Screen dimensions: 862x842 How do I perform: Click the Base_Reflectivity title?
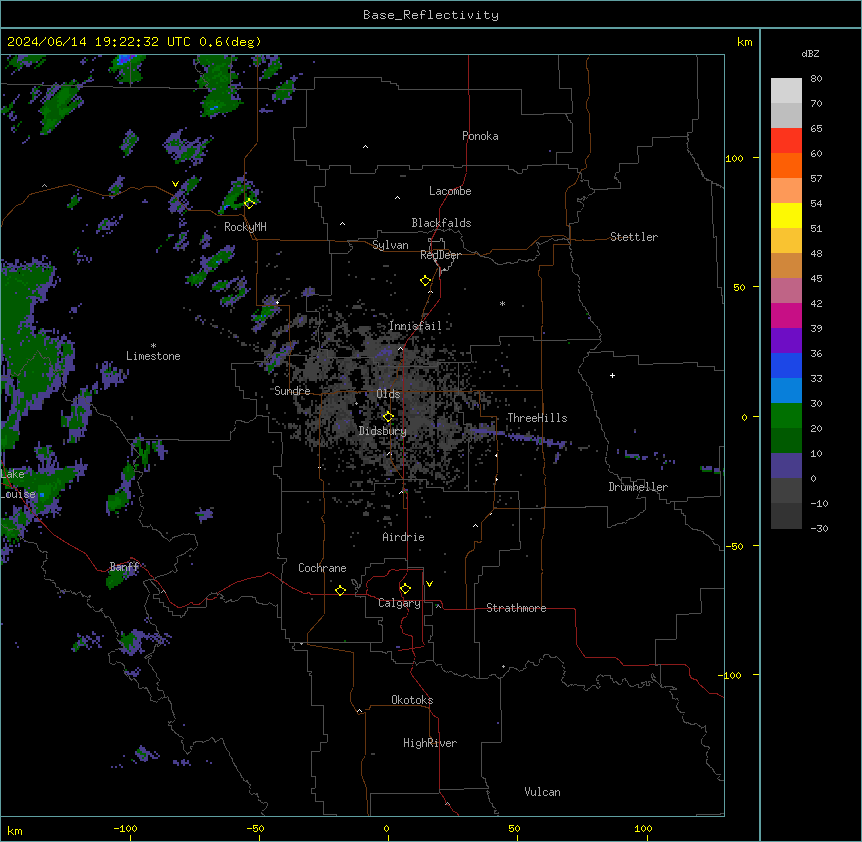(x=431, y=15)
